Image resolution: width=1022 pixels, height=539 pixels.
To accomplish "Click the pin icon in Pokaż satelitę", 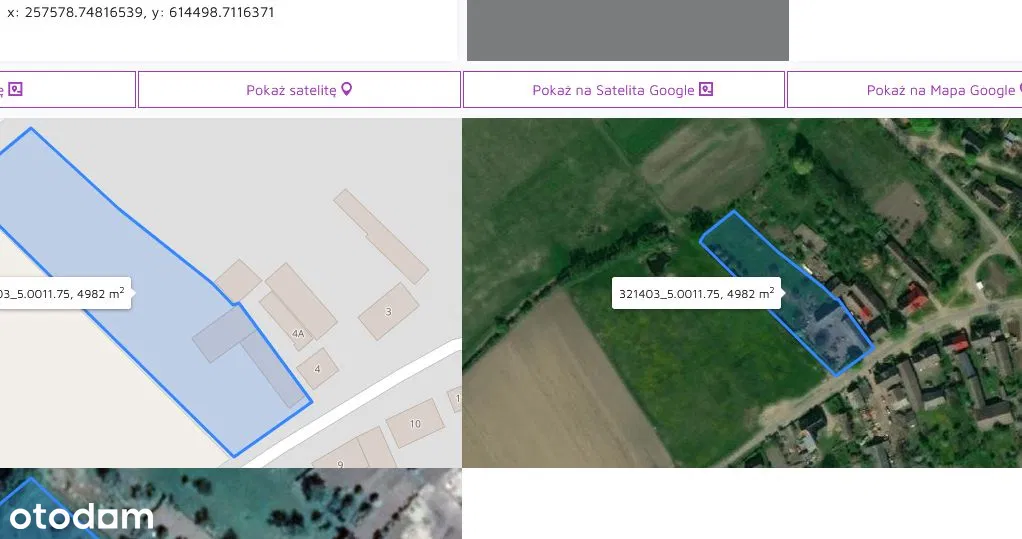I will (x=347, y=89).
